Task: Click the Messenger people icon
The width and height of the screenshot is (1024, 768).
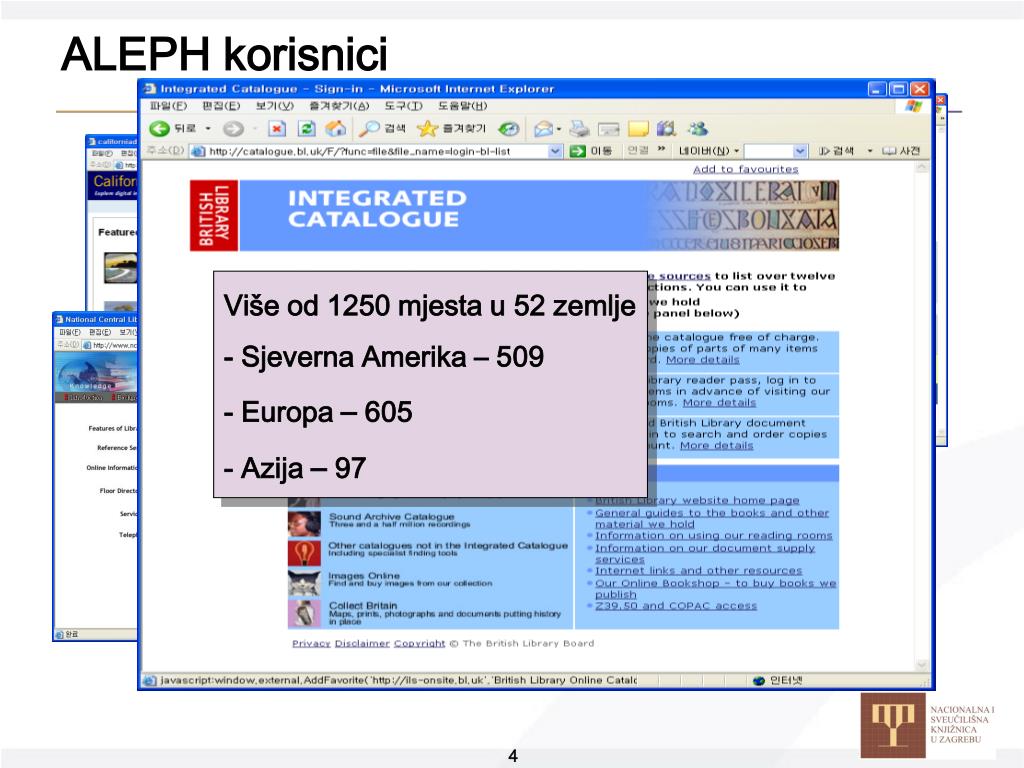Action: (698, 129)
